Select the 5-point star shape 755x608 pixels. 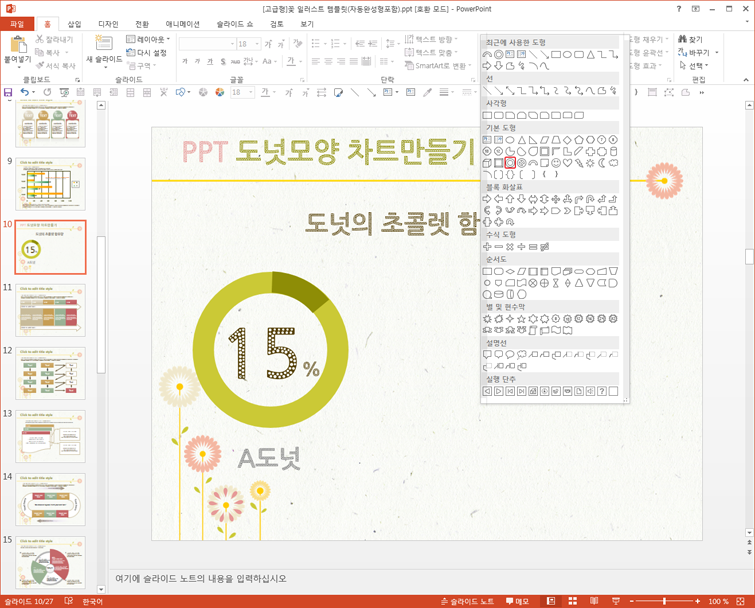521,319
